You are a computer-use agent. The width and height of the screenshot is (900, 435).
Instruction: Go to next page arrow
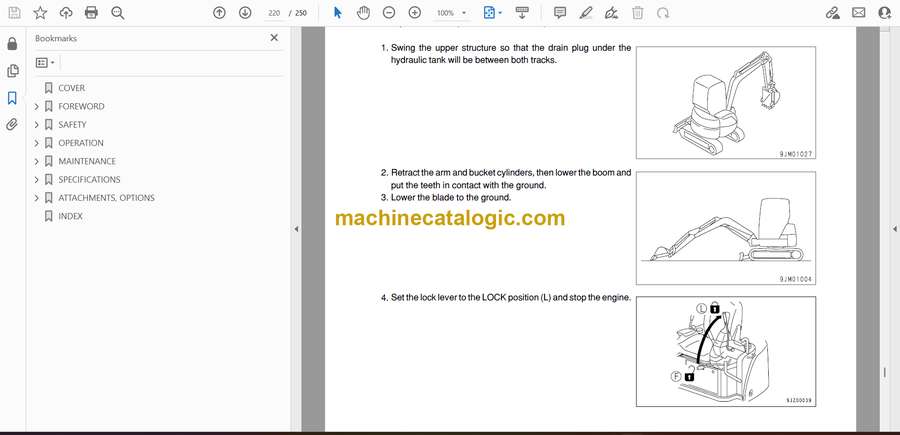pyautogui.click(x=245, y=13)
